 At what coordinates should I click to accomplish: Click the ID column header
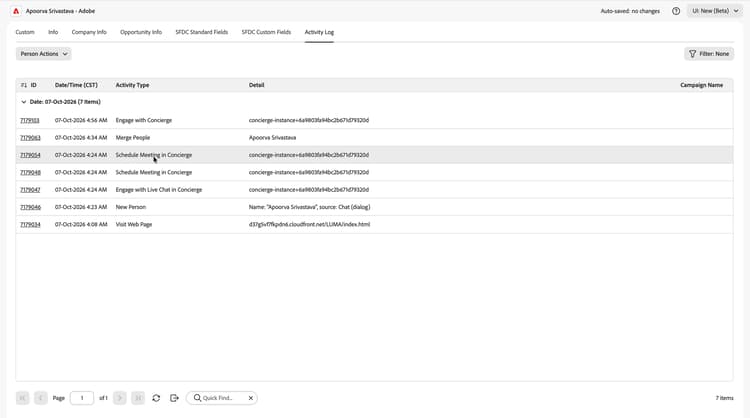tap(33, 85)
